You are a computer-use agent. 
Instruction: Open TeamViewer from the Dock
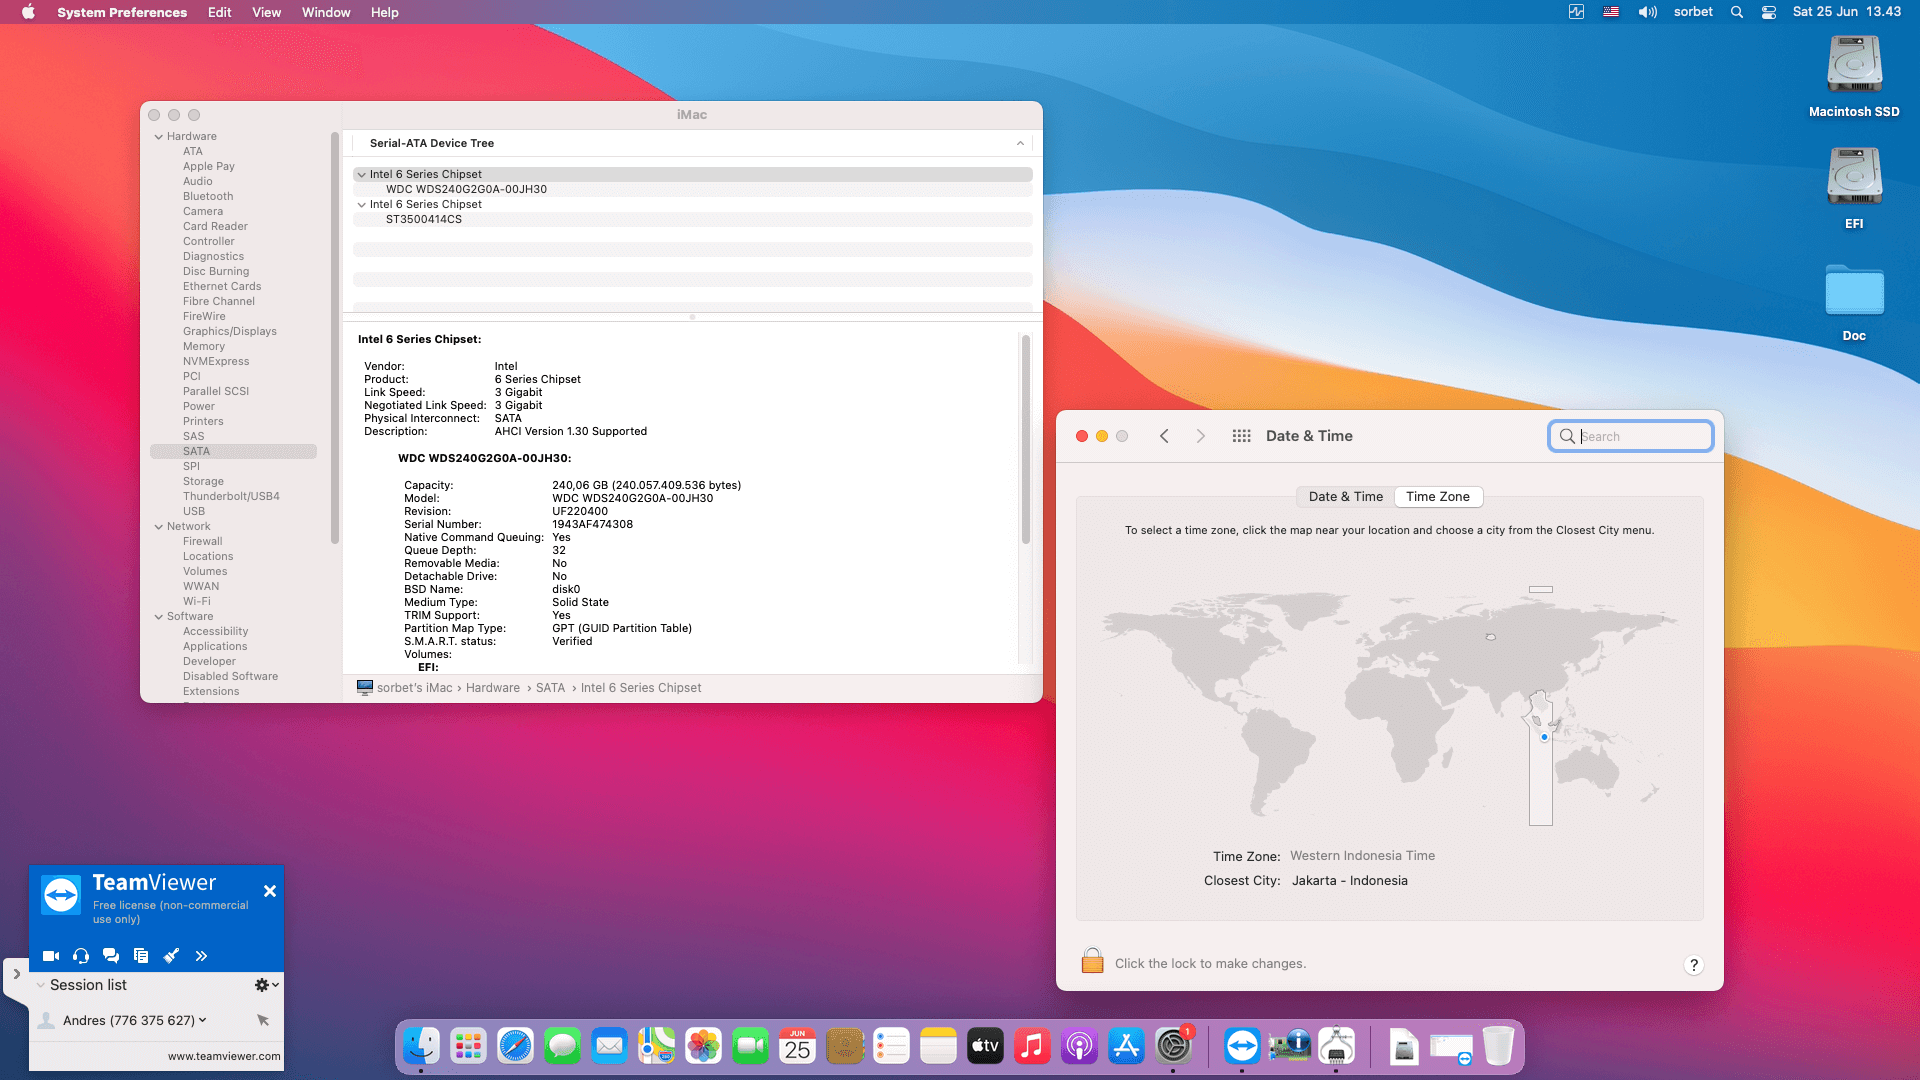(1242, 1047)
